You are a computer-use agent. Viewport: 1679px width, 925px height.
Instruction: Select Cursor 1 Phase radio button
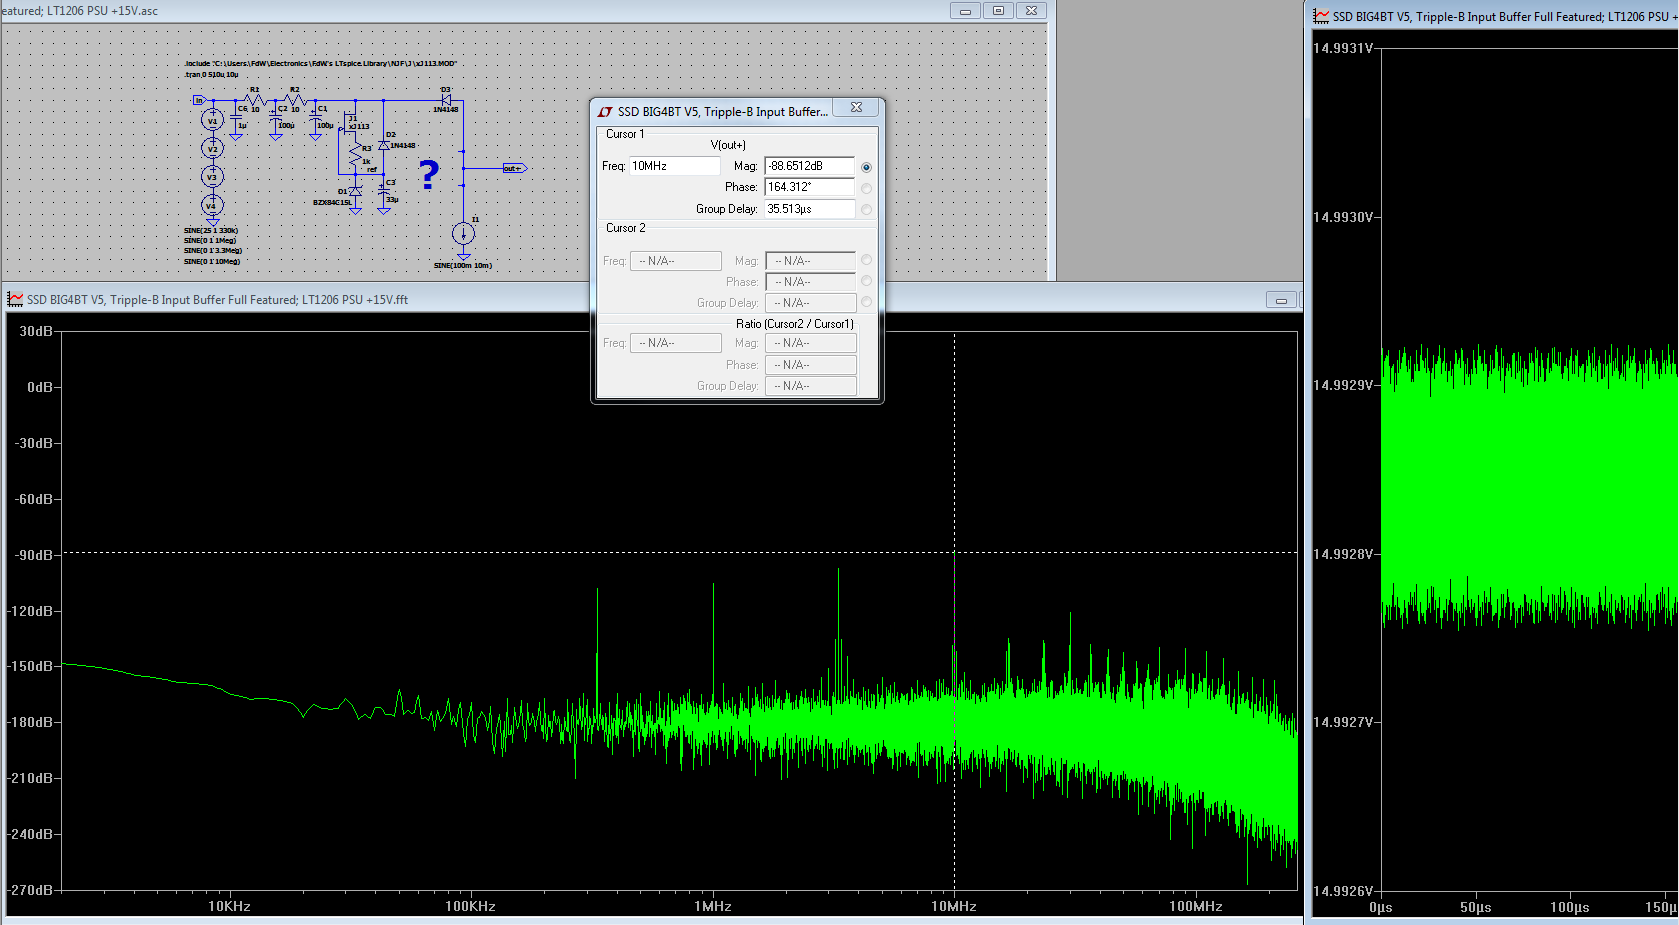tap(866, 188)
